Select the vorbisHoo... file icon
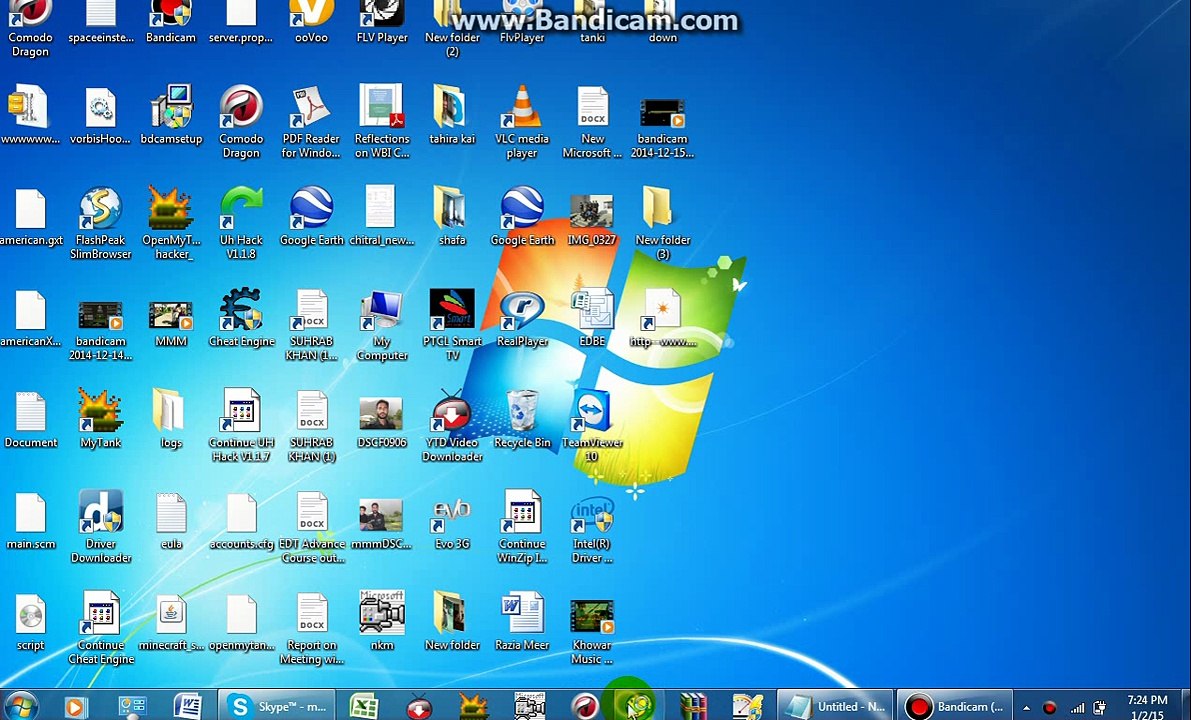The width and height of the screenshot is (1191, 720). tap(100, 115)
